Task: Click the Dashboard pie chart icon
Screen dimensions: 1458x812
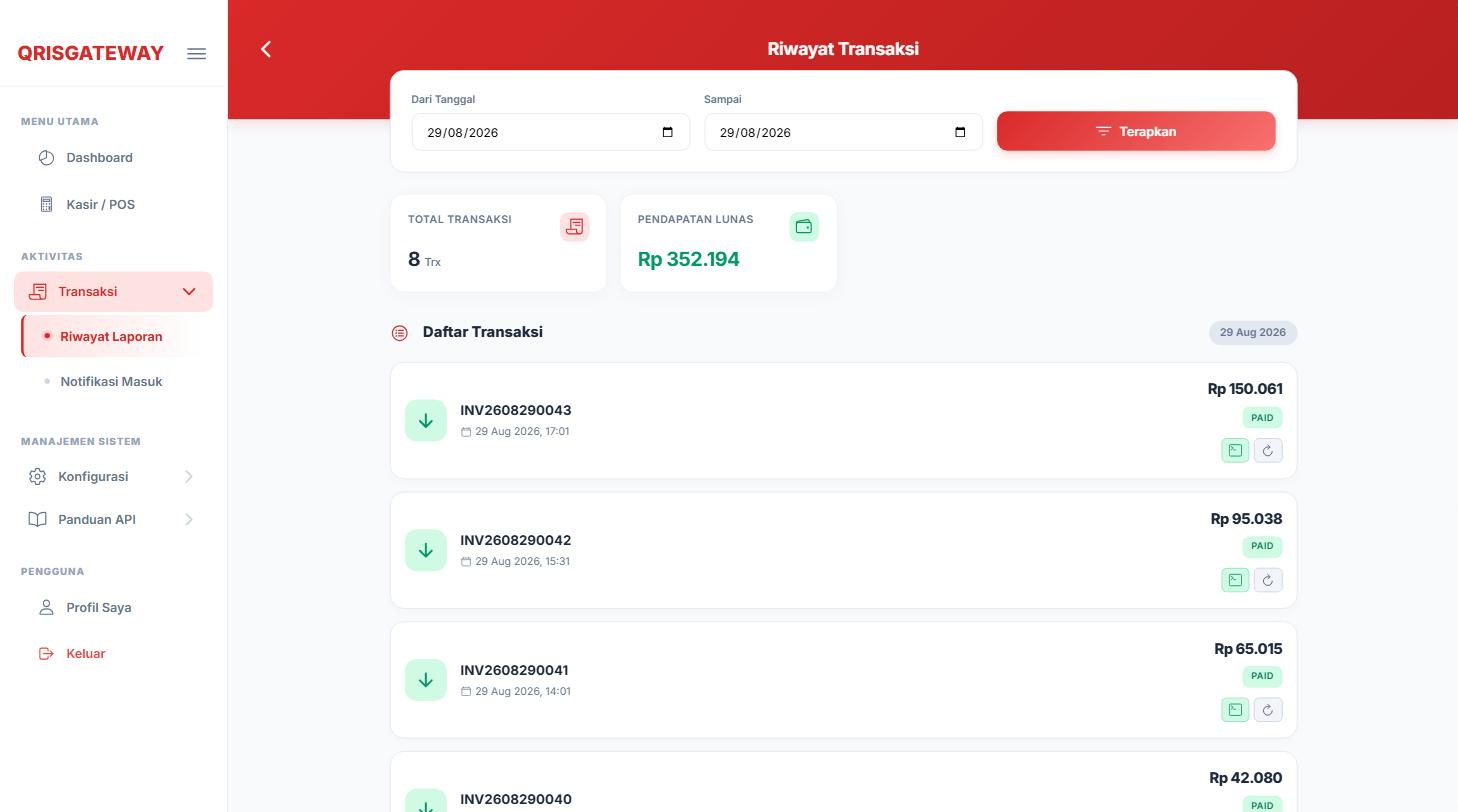Action: 46,158
